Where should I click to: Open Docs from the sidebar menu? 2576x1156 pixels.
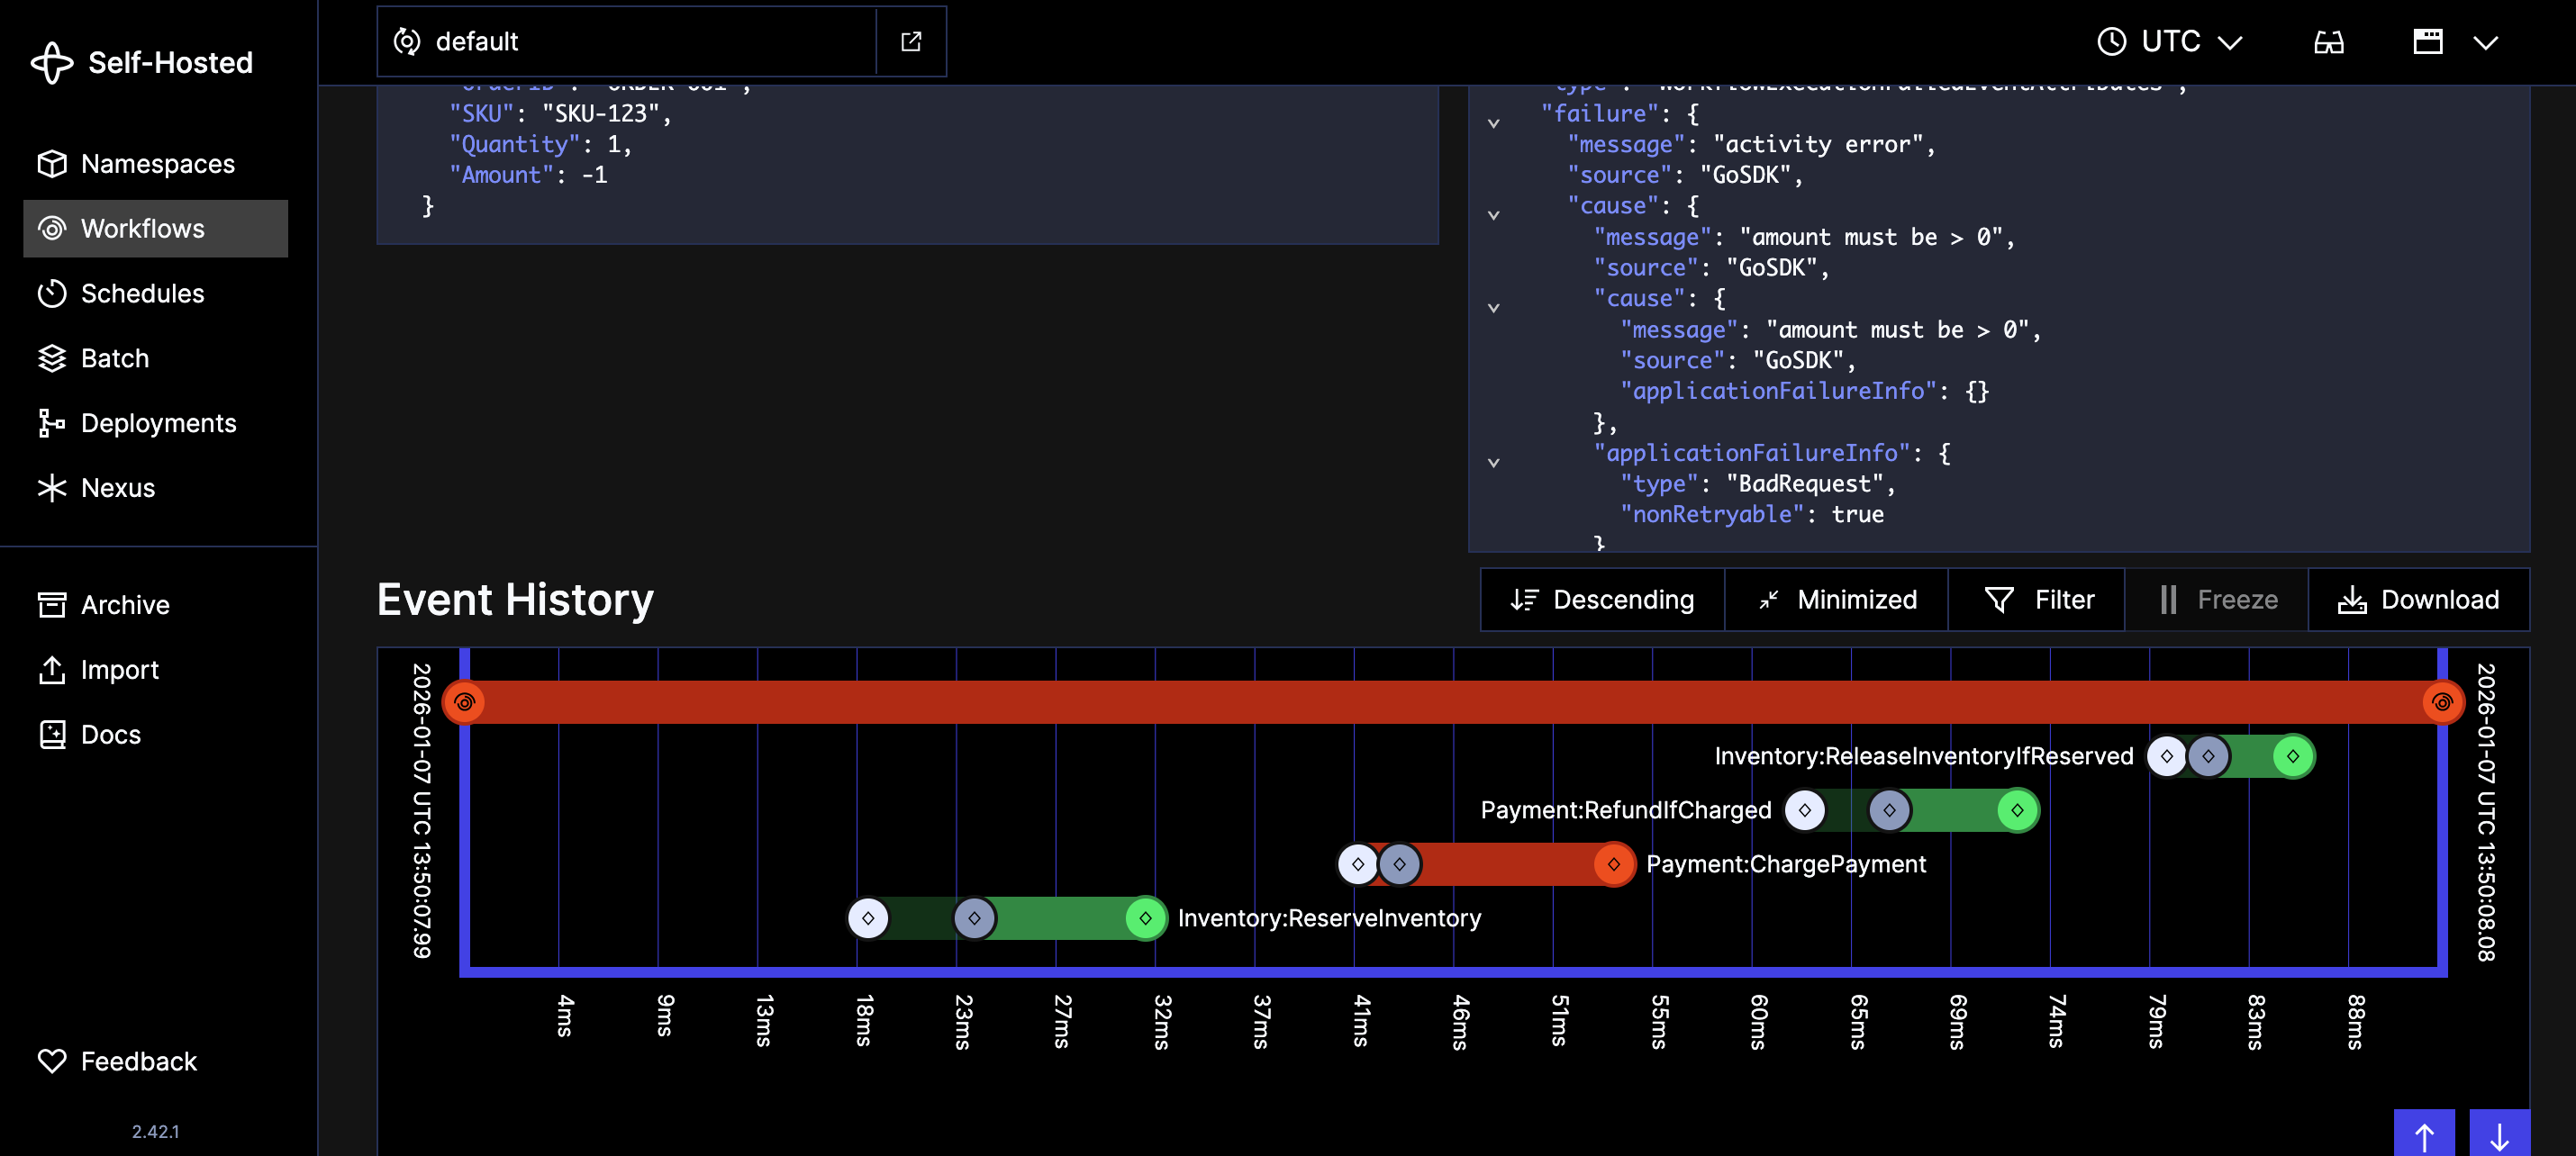[x=110, y=734]
